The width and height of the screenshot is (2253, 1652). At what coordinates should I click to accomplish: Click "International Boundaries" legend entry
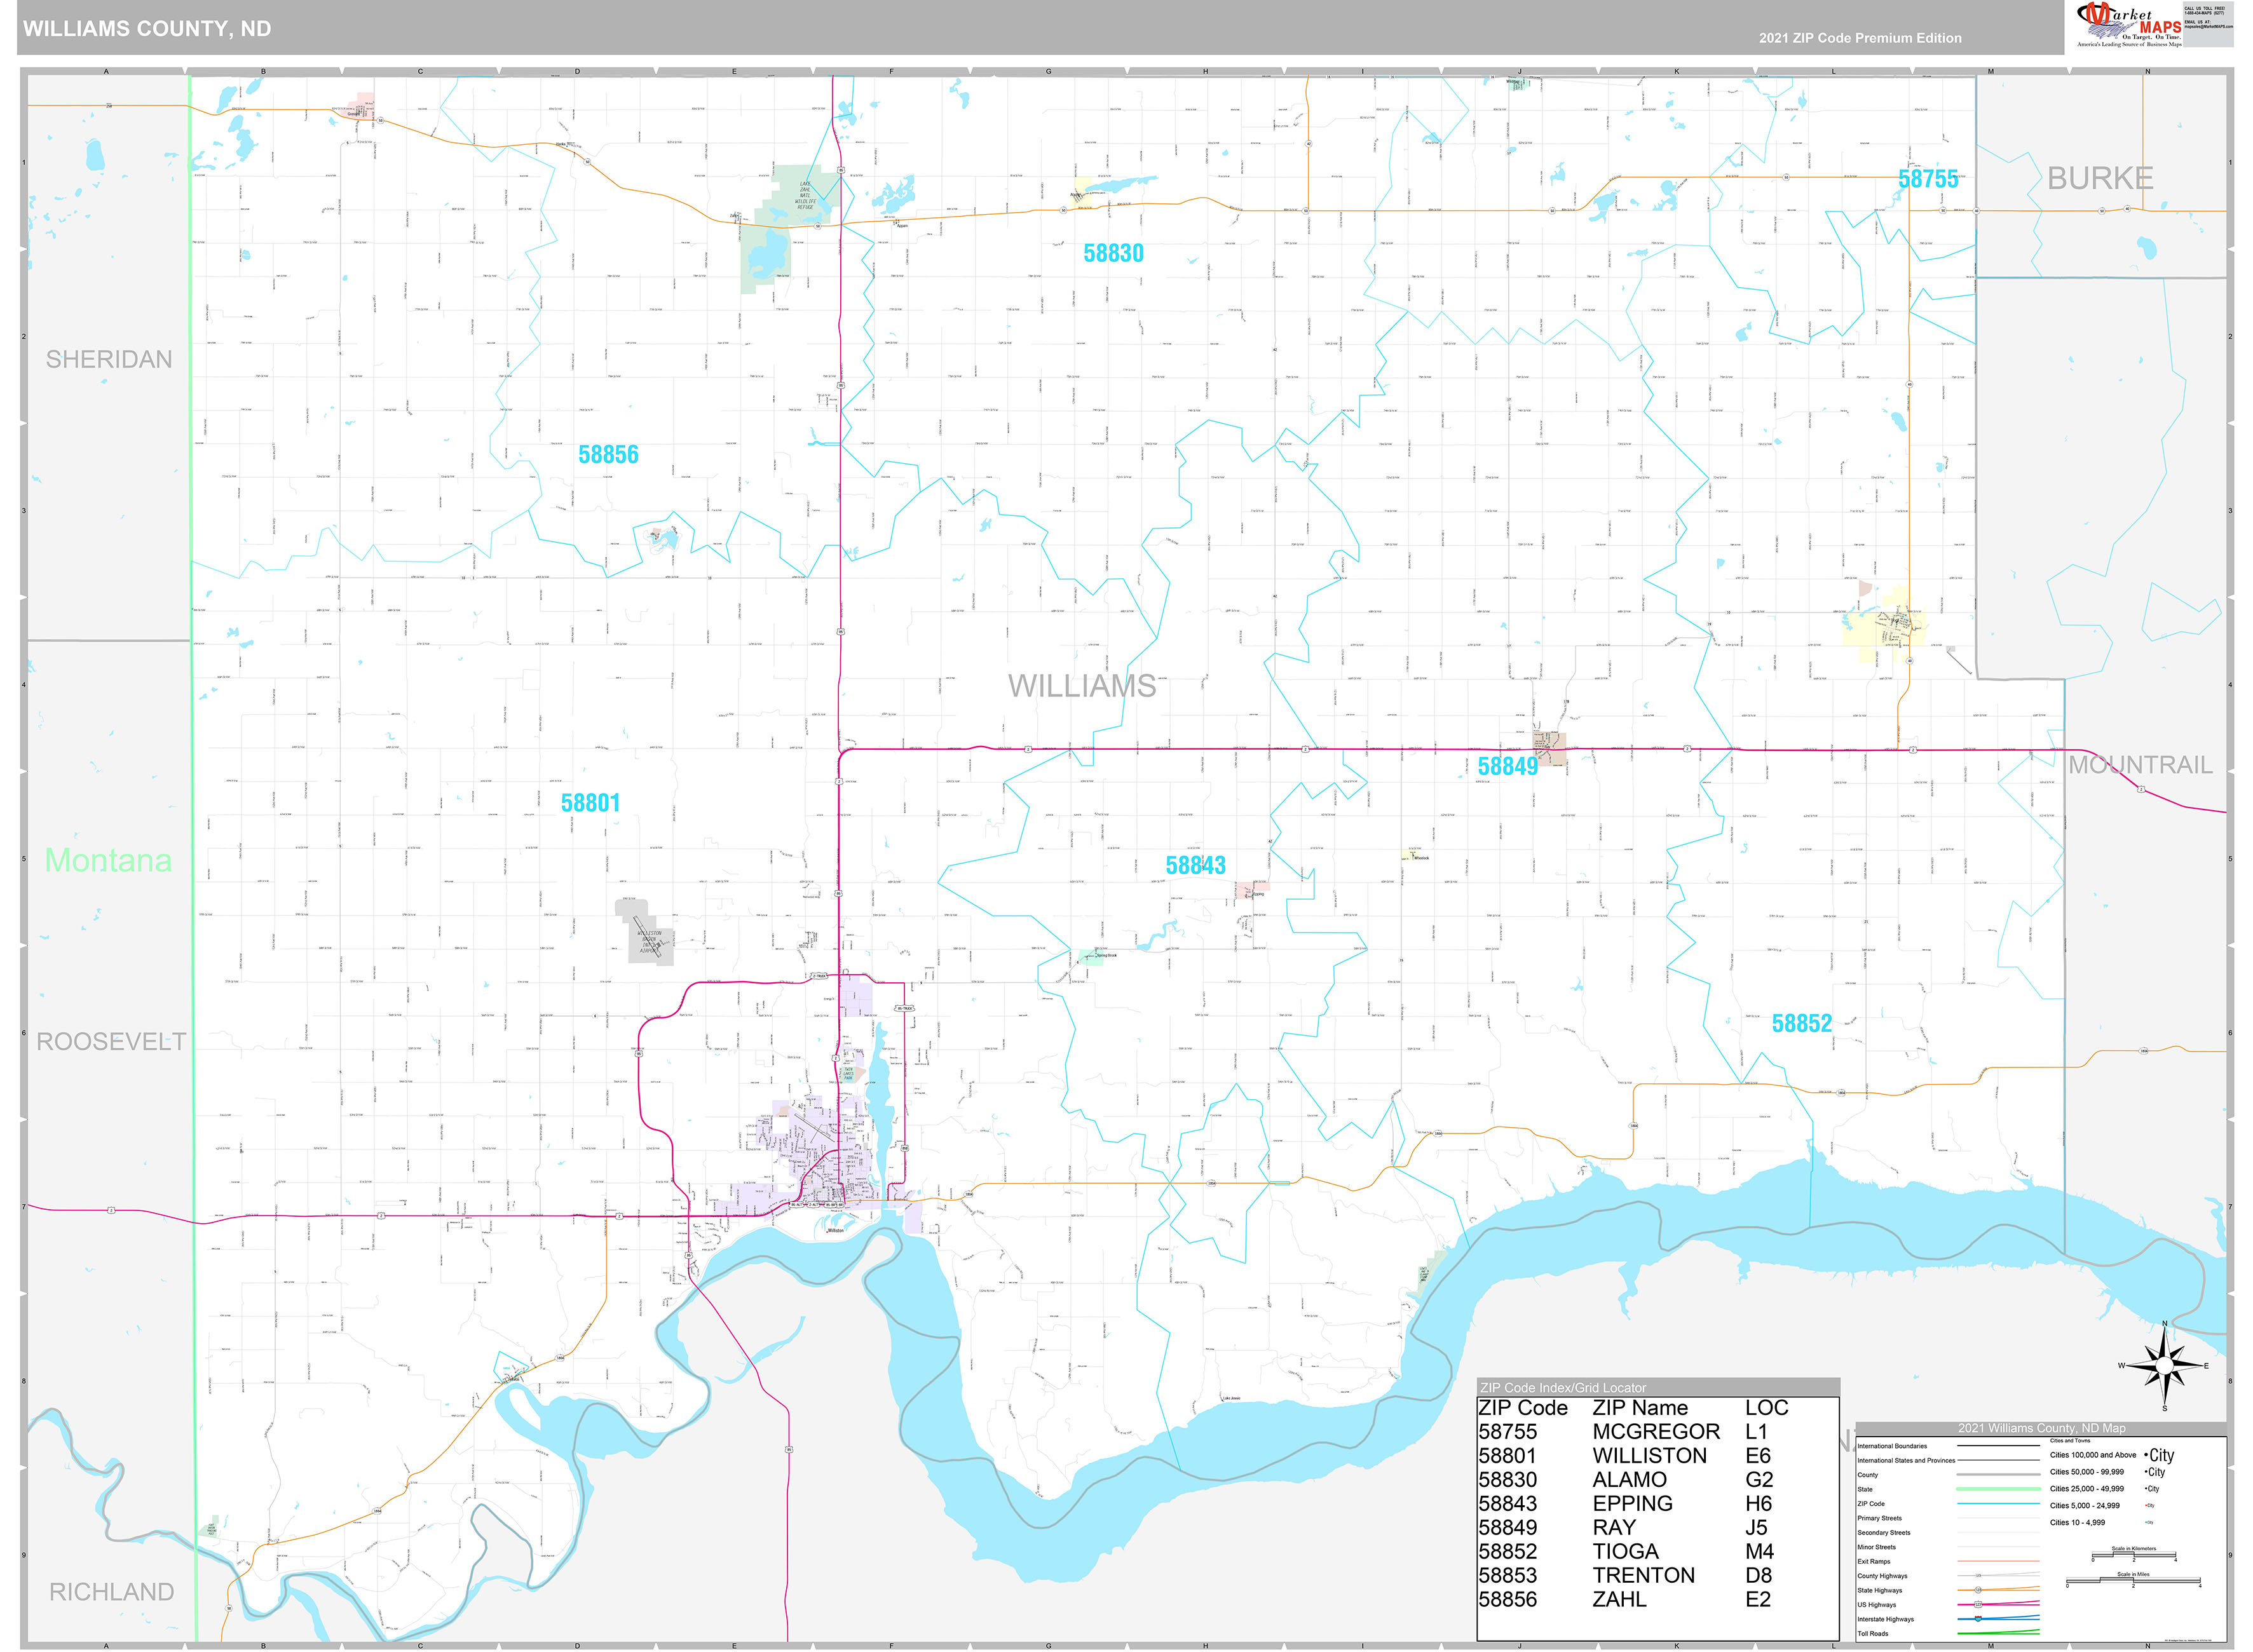1894,1446
